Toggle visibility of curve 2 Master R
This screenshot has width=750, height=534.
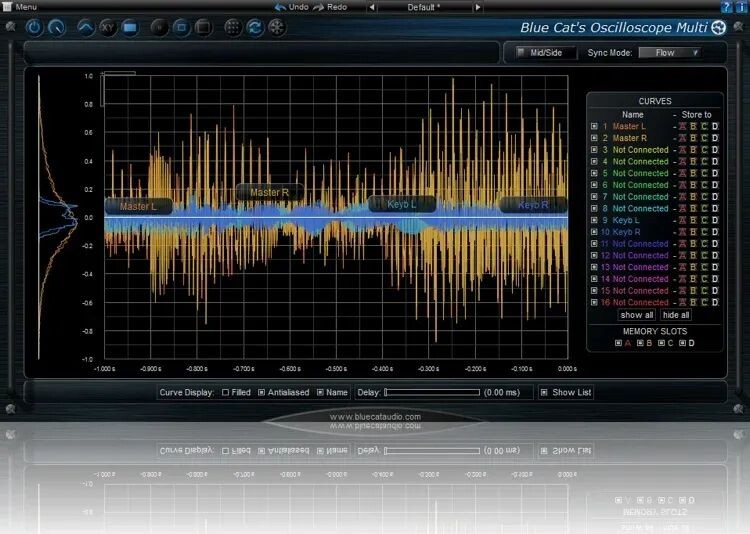coord(594,138)
